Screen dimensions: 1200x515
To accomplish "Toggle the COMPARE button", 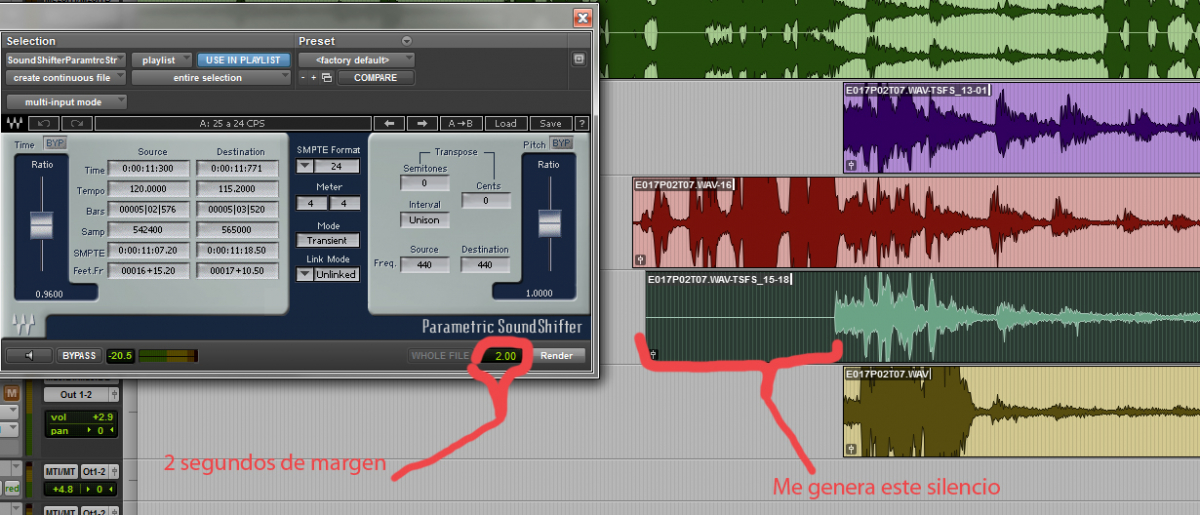I will click(x=375, y=78).
